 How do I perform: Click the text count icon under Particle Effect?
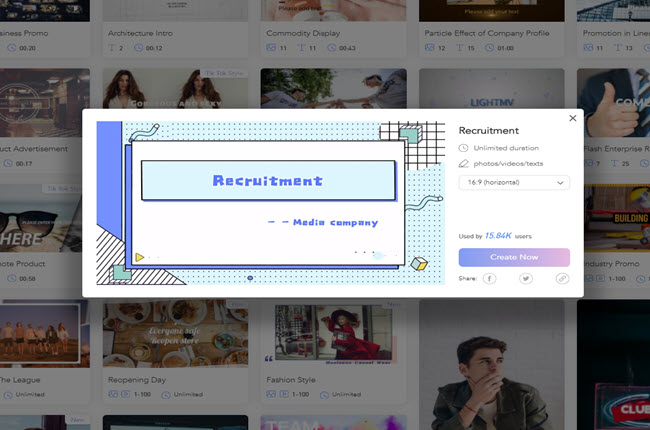click(459, 48)
